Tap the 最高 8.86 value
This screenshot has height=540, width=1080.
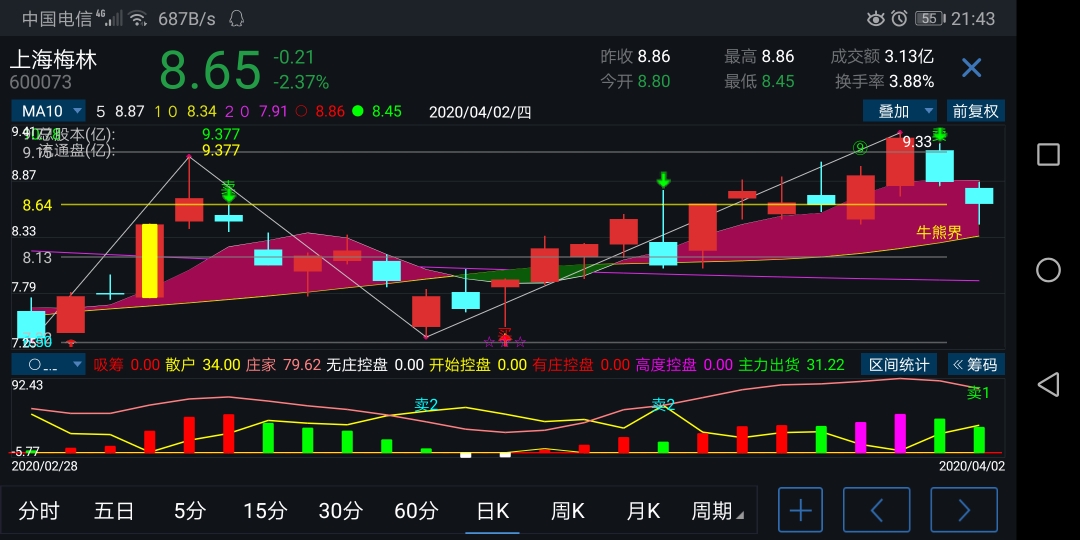[x=759, y=56]
